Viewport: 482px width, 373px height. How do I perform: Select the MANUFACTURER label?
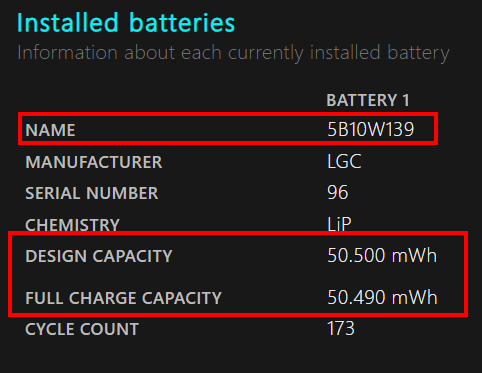tap(94, 162)
